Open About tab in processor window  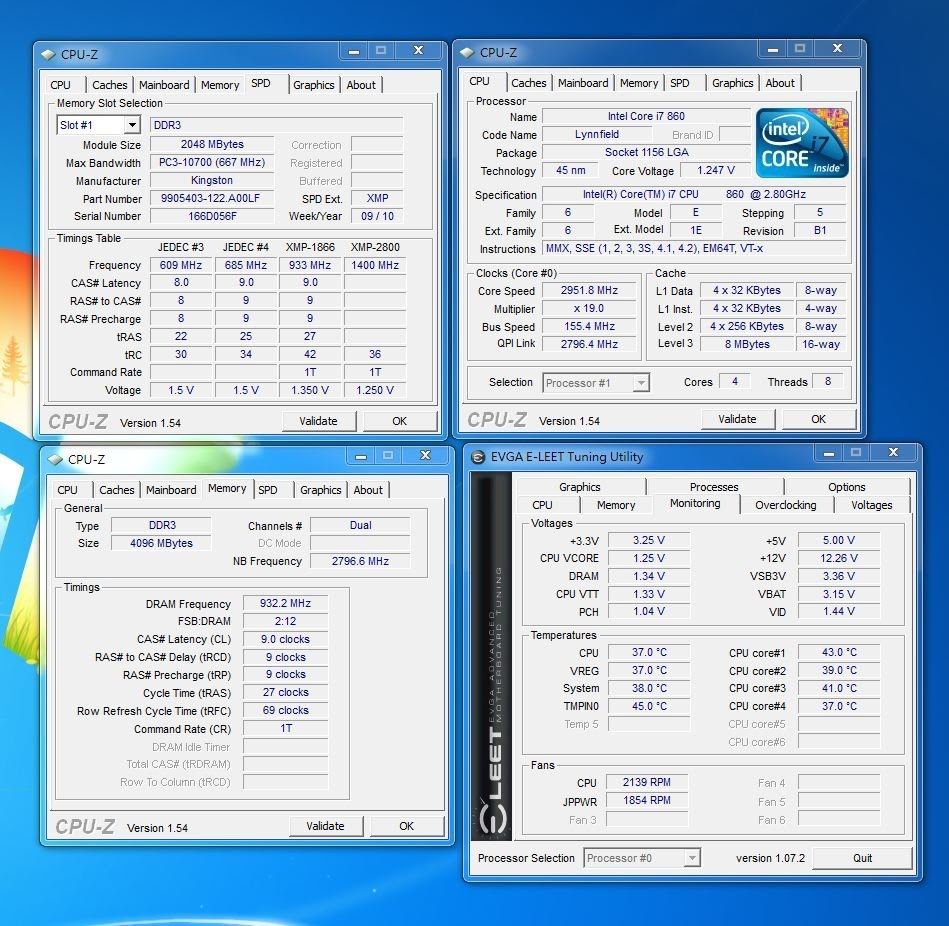(780, 83)
